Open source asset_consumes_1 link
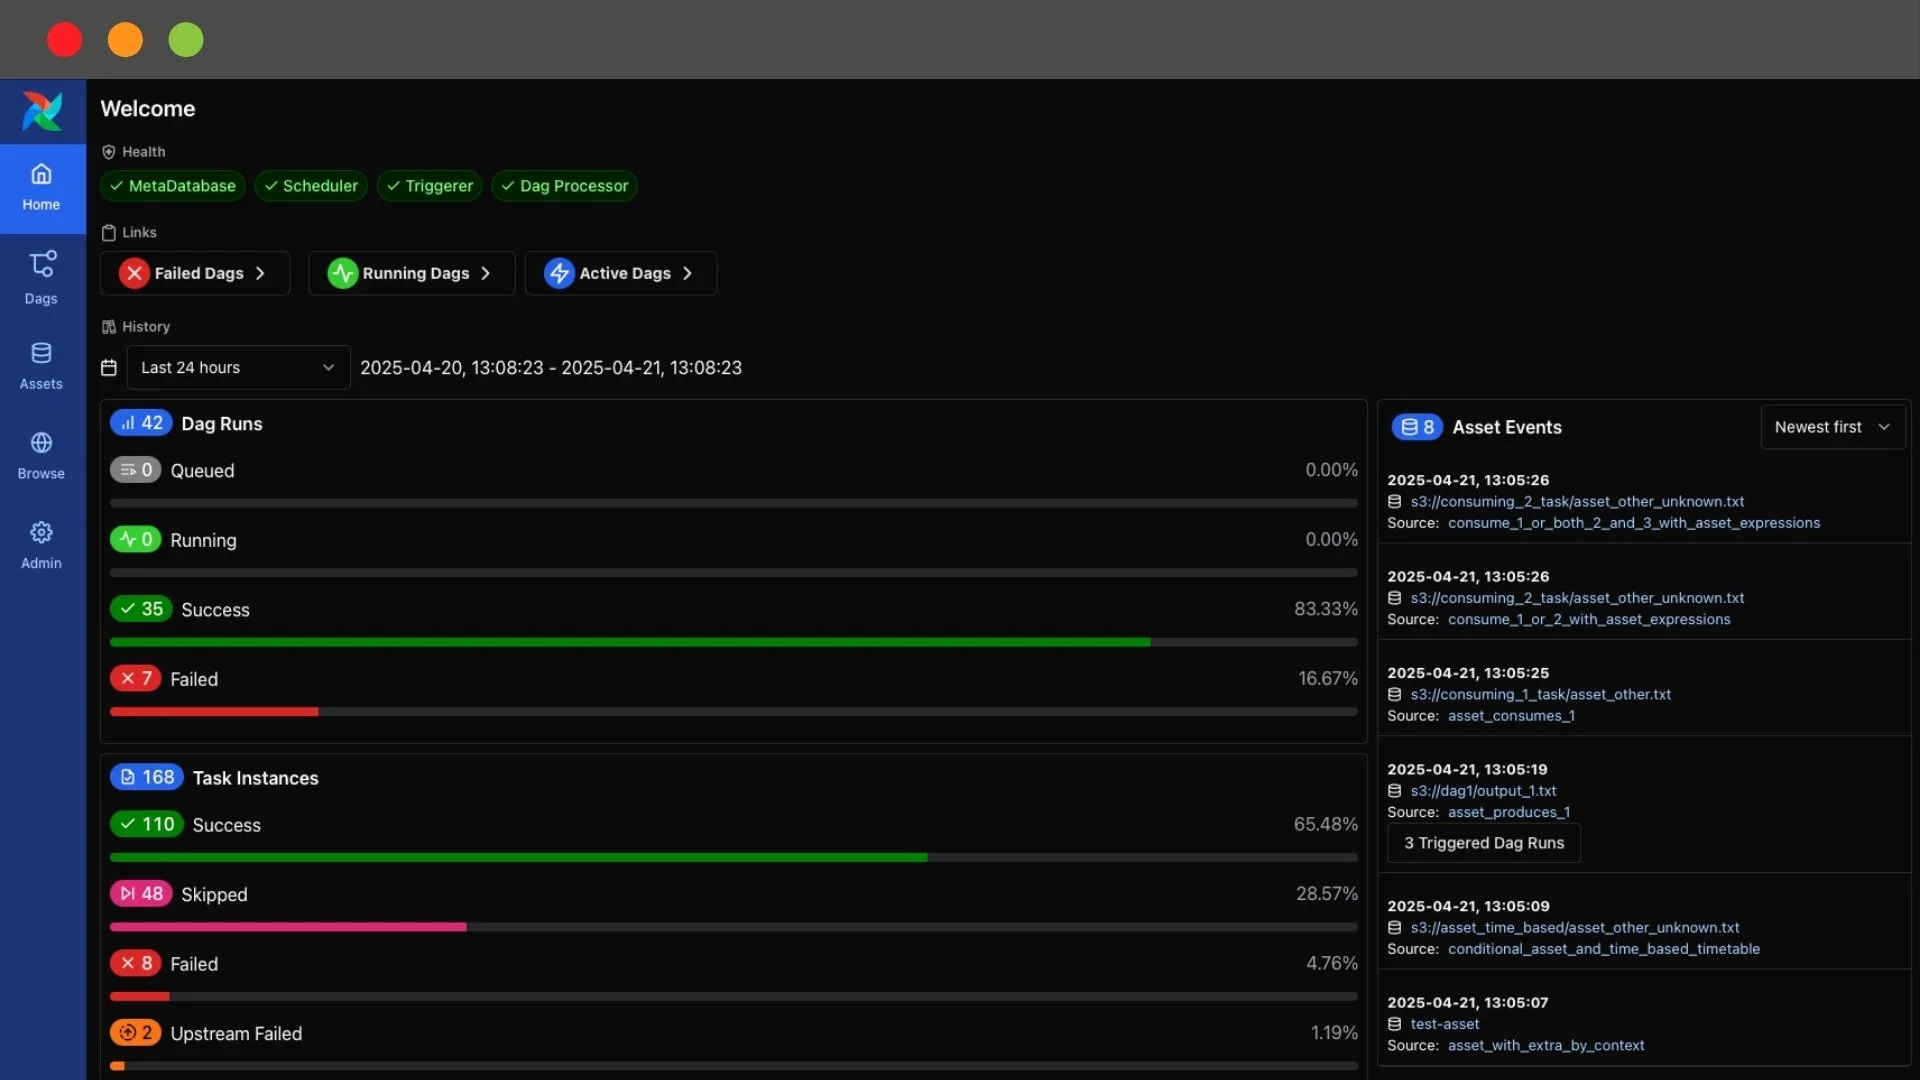This screenshot has width=1920, height=1080. [1511, 716]
